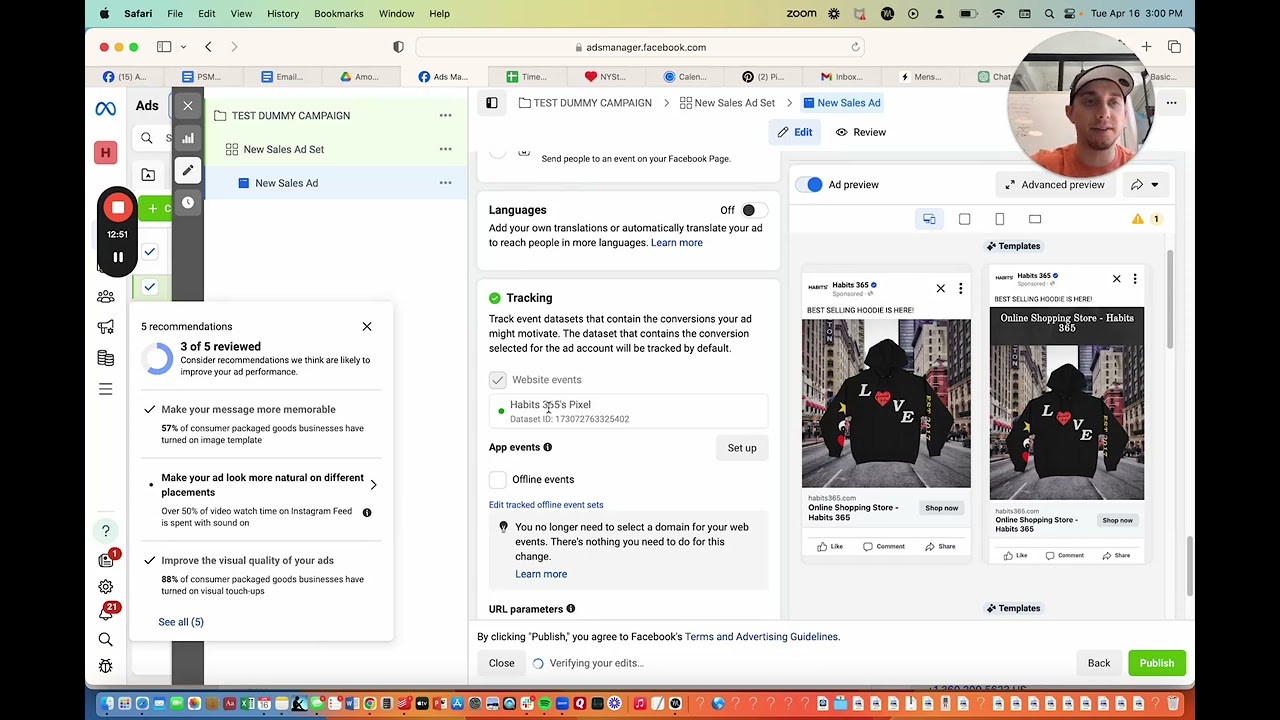Viewport: 1280px width, 720px height.
Task: Open the sidebar Search magnifier icon
Action: (x=105, y=639)
